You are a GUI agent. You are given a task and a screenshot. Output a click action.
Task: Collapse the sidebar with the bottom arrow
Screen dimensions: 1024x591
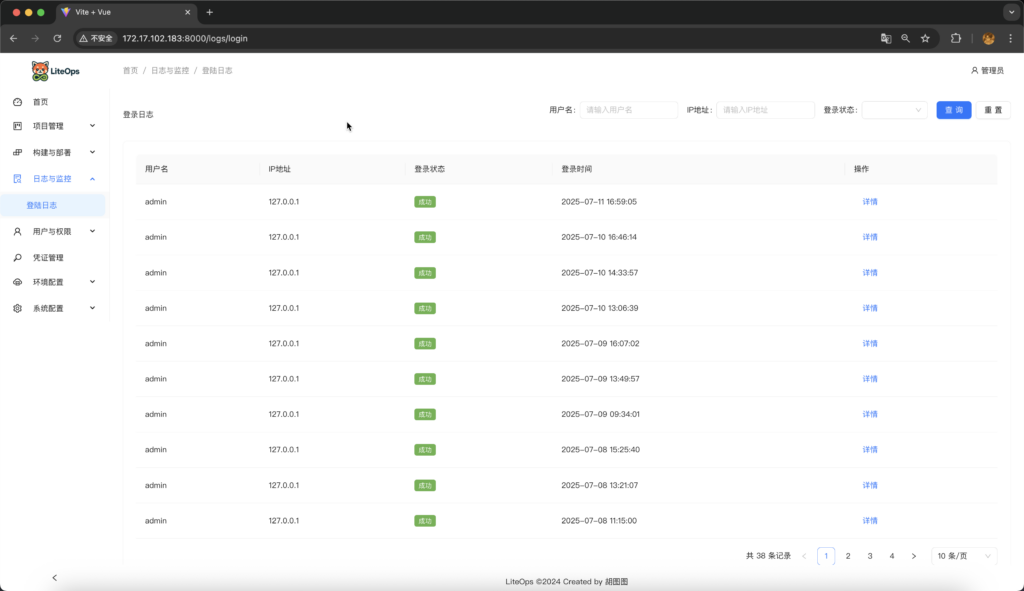(54, 577)
